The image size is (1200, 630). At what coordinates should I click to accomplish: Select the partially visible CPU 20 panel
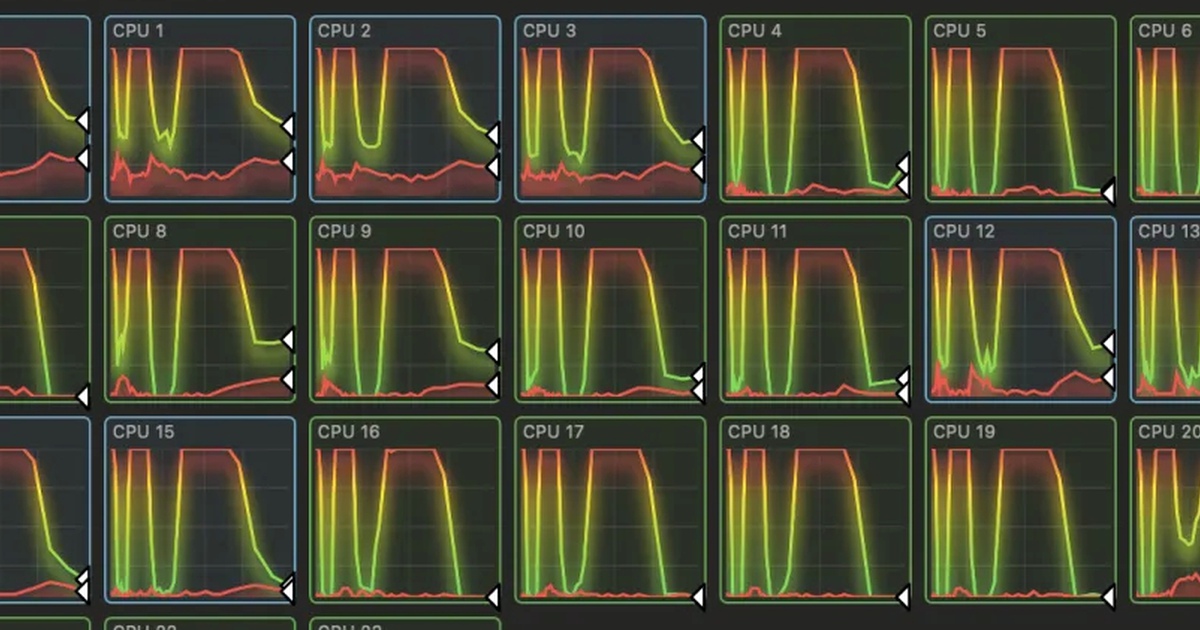coord(1165,510)
